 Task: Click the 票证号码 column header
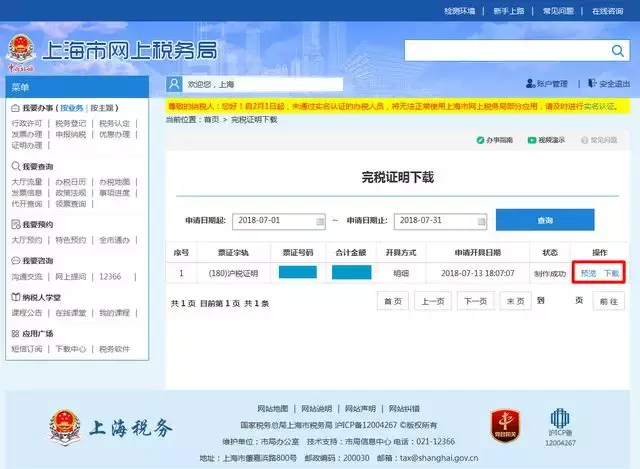[298, 253]
